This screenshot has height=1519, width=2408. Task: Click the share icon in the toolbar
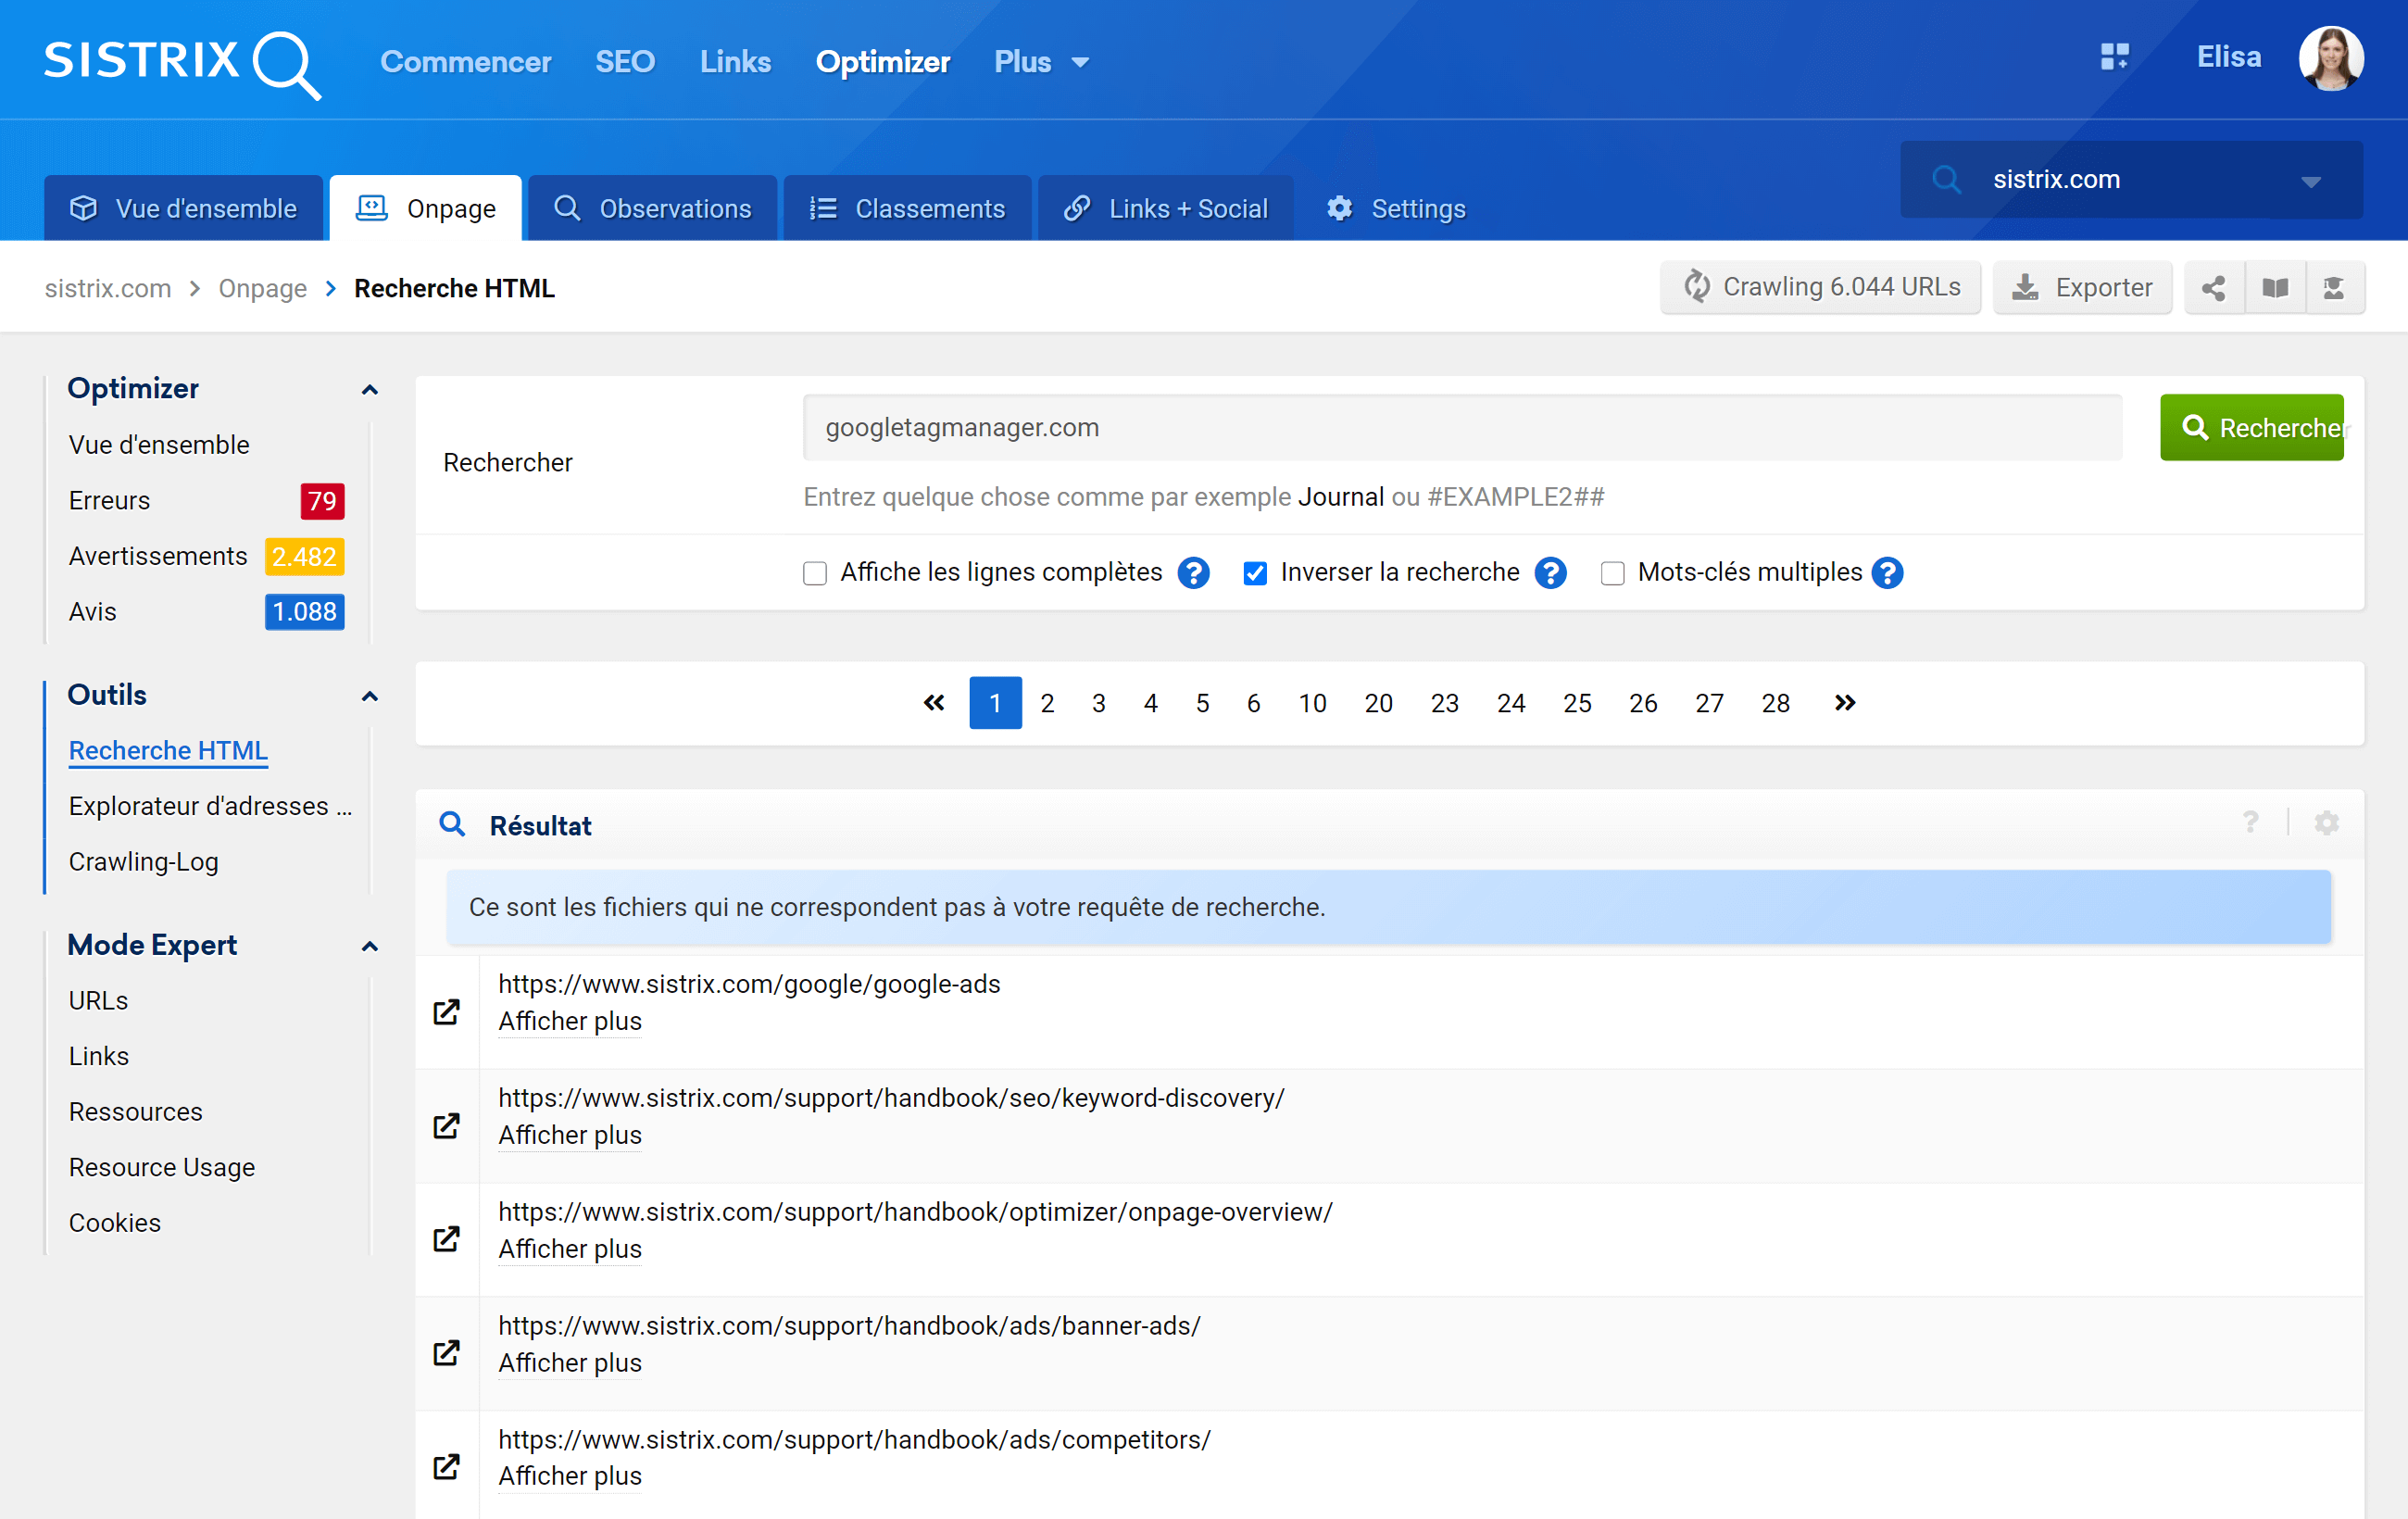pos(2214,288)
